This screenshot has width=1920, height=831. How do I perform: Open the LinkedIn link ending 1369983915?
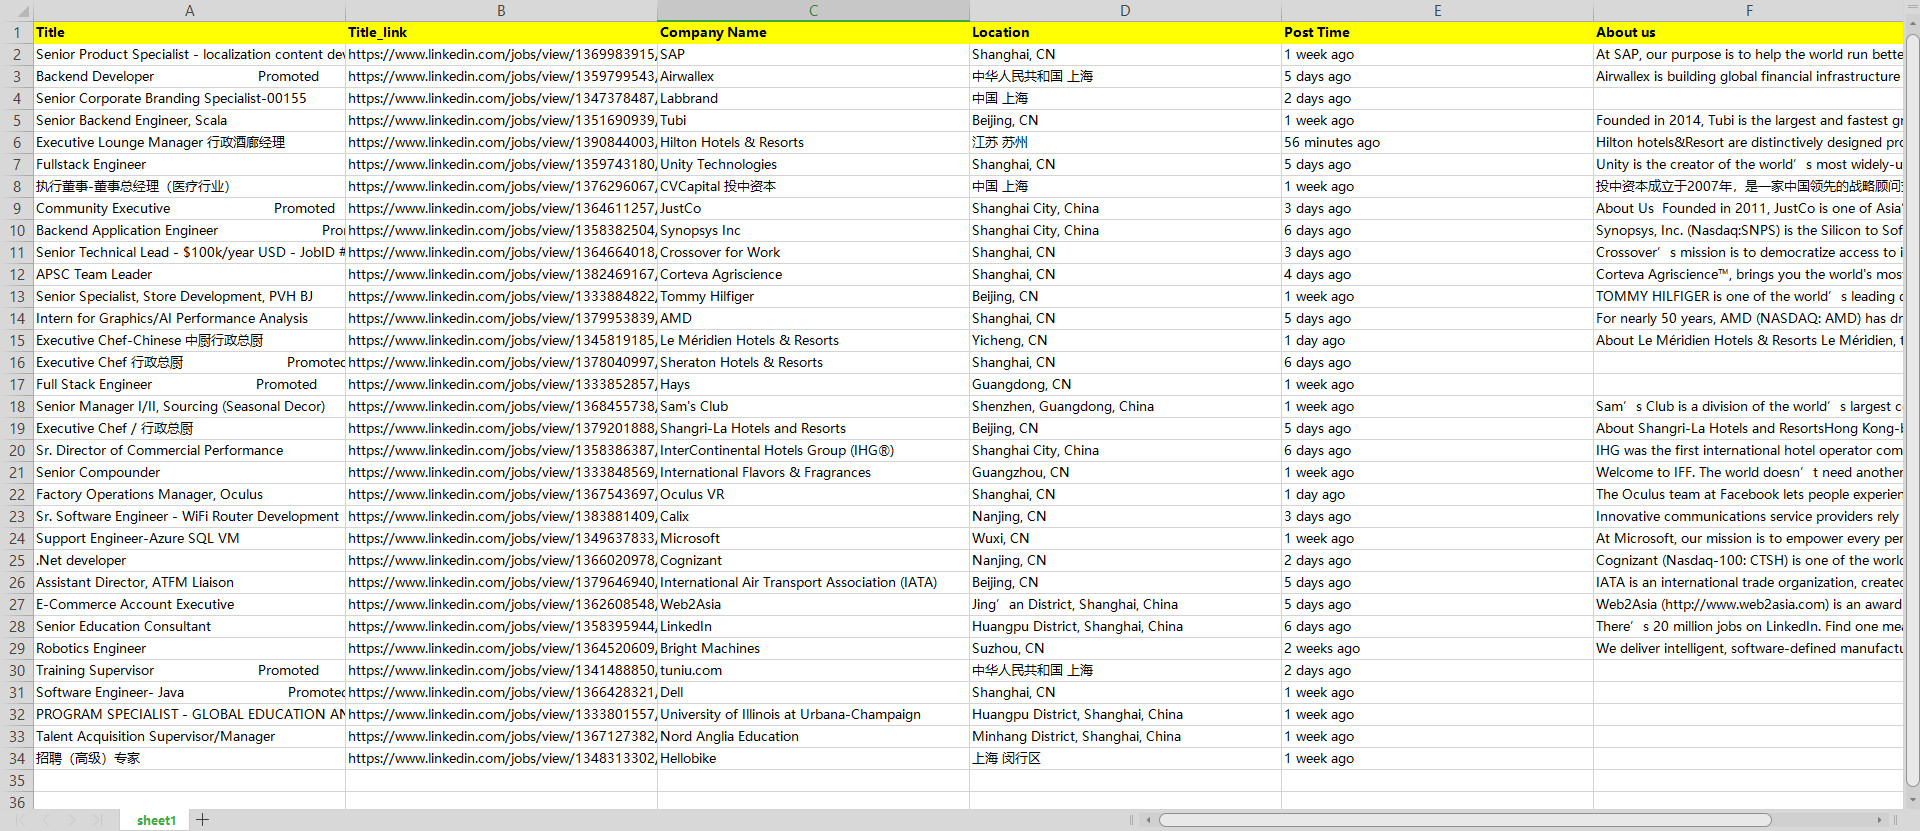(x=501, y=54)
